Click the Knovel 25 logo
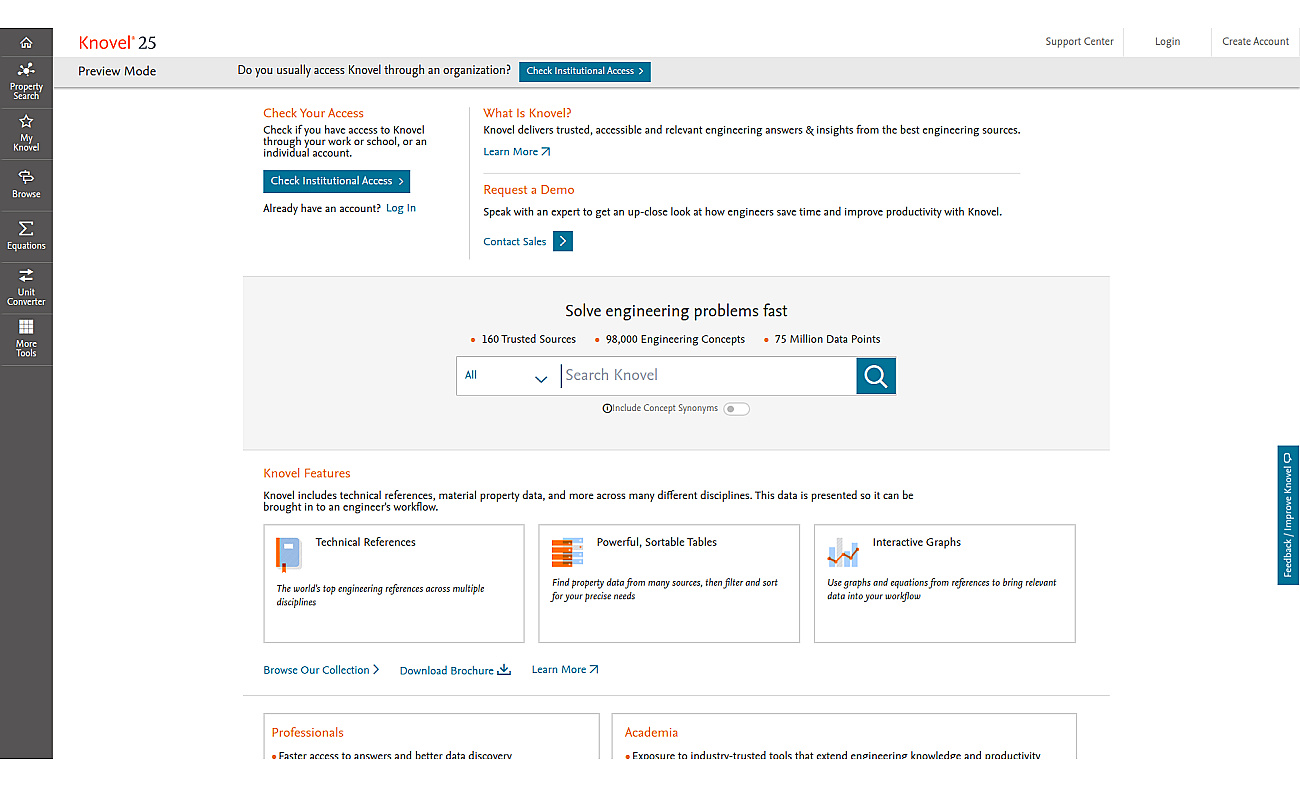The image size is (1300, 788). 117,42
